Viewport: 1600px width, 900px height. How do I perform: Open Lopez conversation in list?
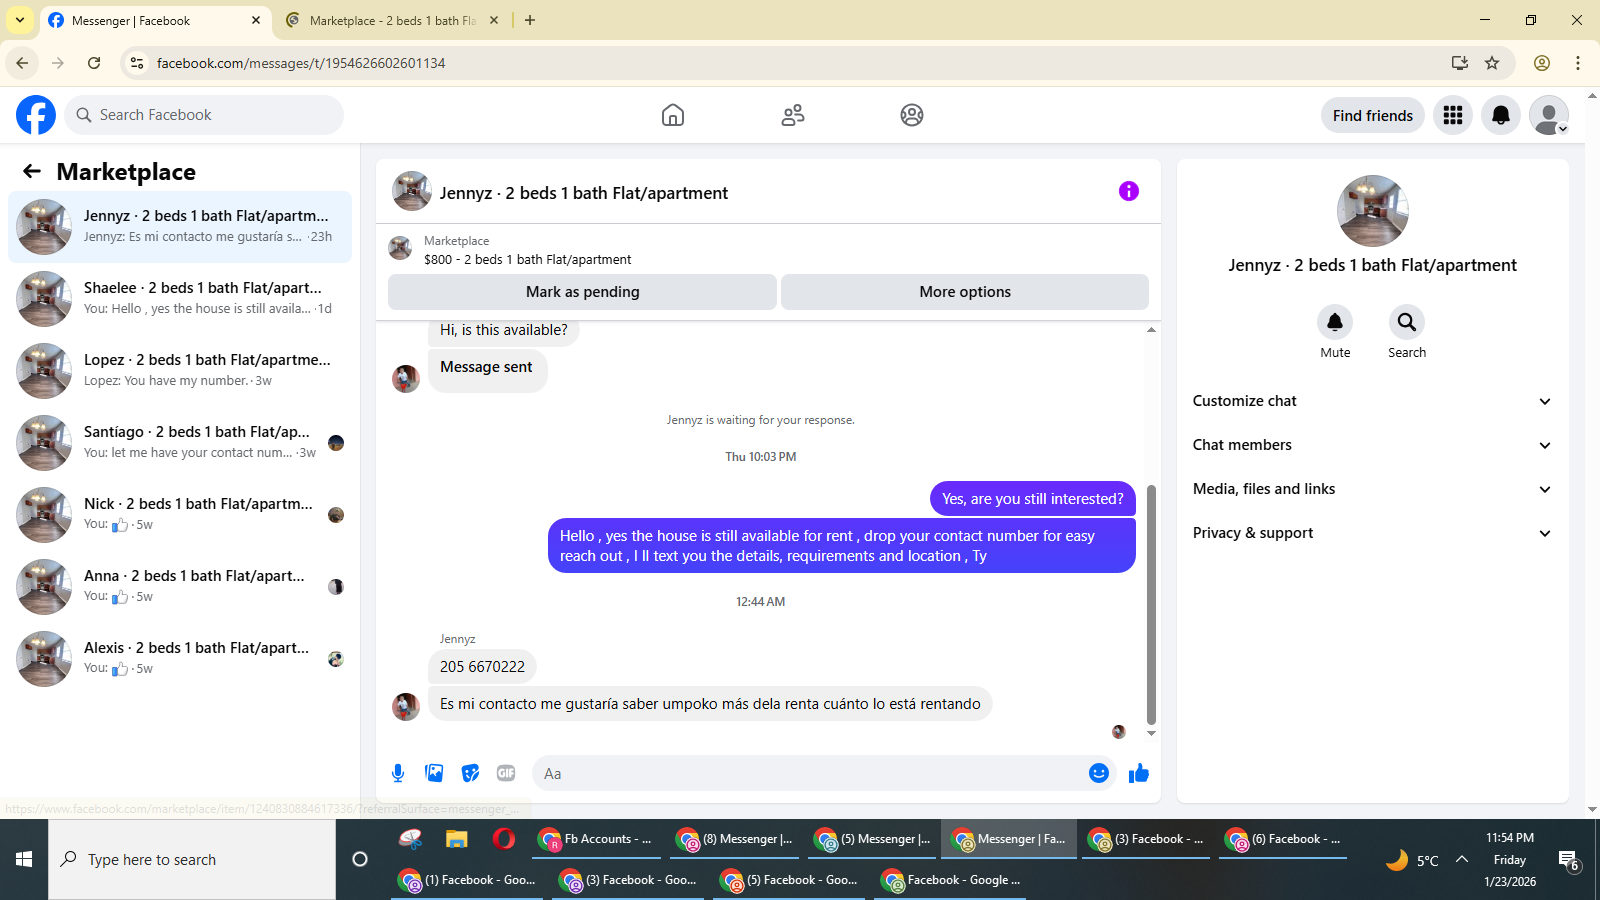coord(180,371)
